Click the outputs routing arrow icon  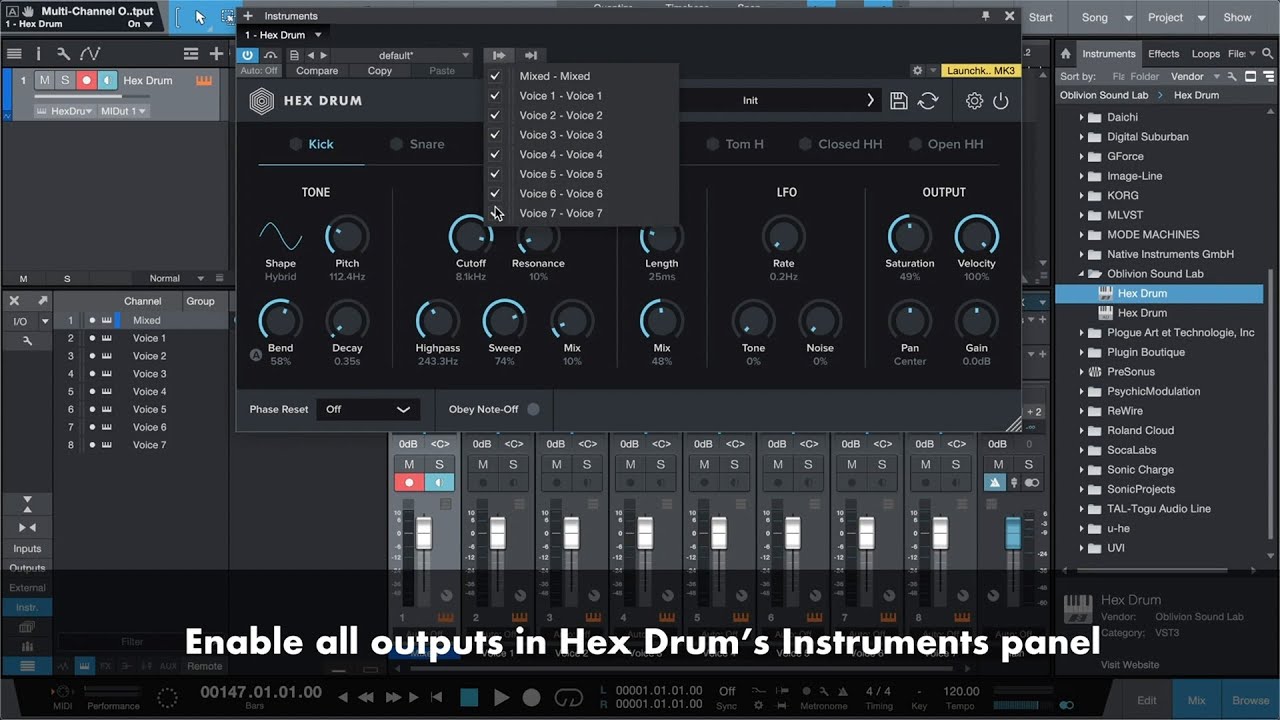[x=499, y=55]
